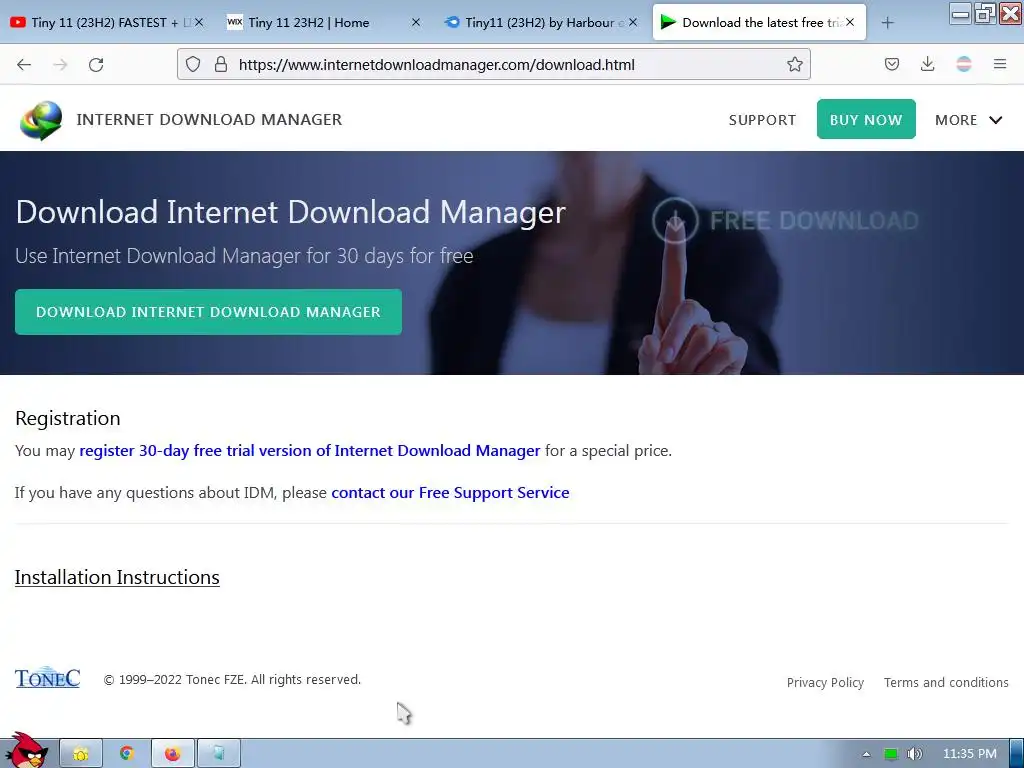Save page to Pocket icon

tap(891, 64)
